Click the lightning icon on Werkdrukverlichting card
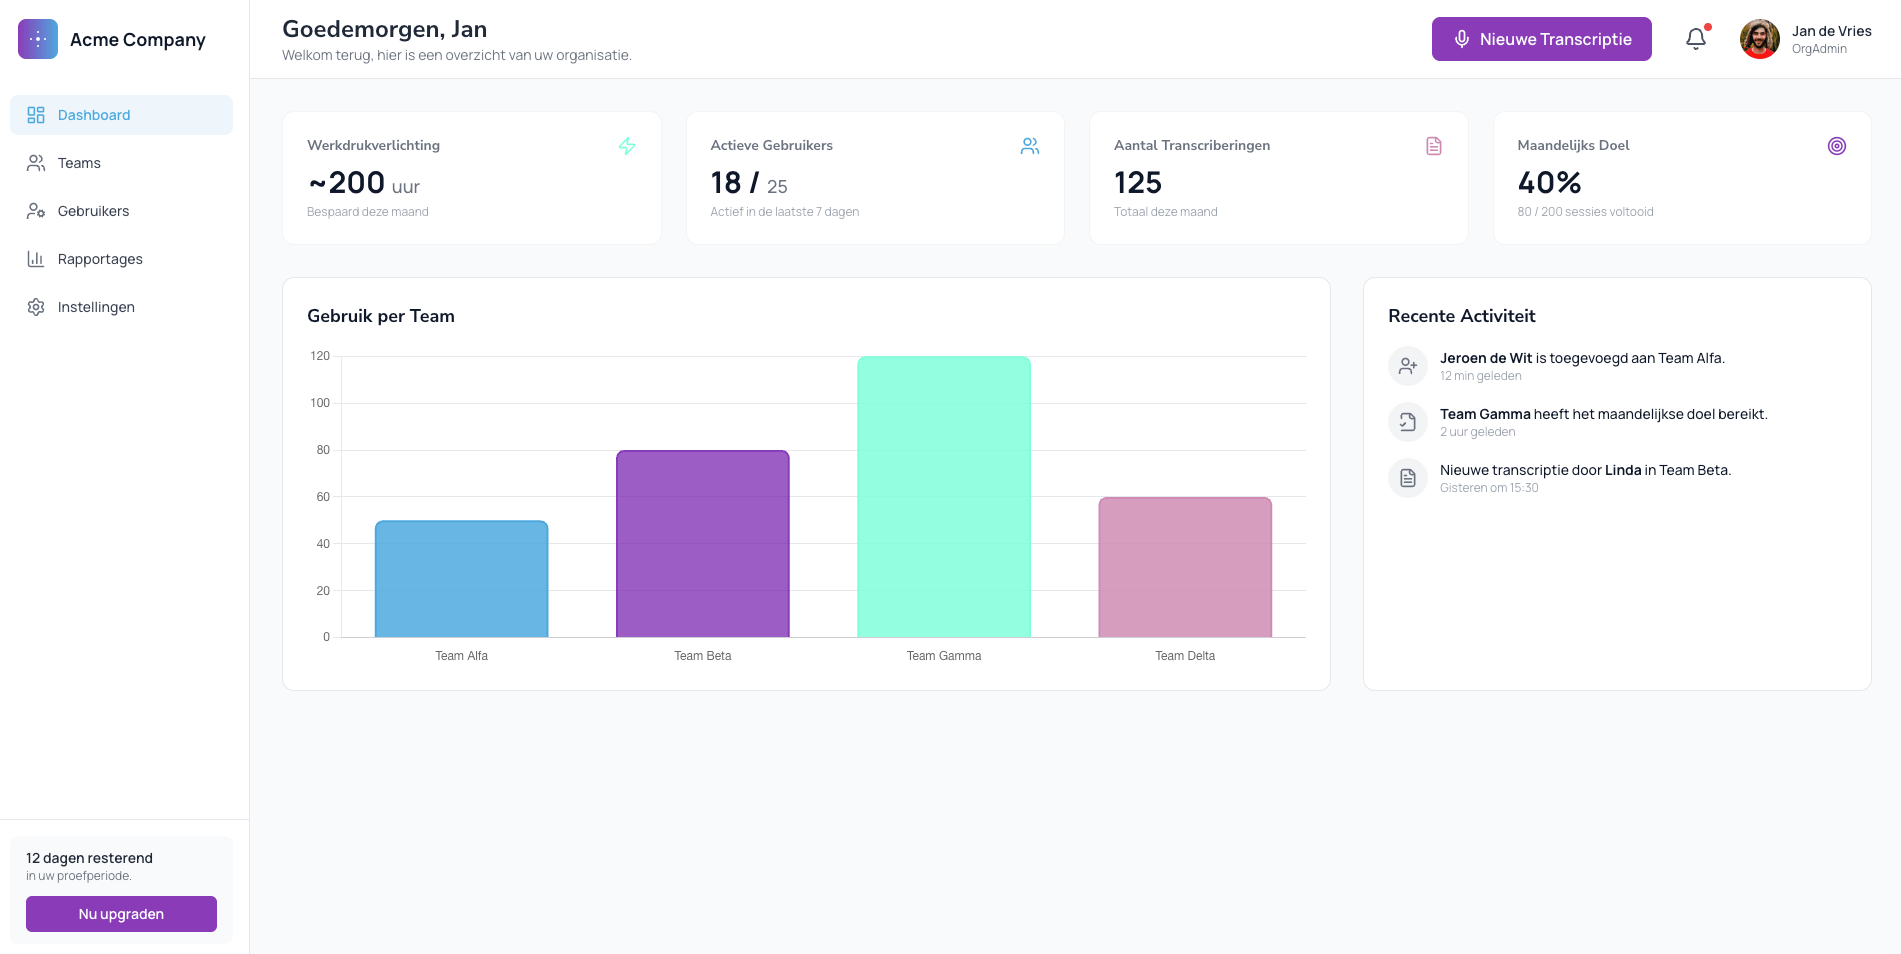The image size is (1901, 954). [x=627, y=145]
